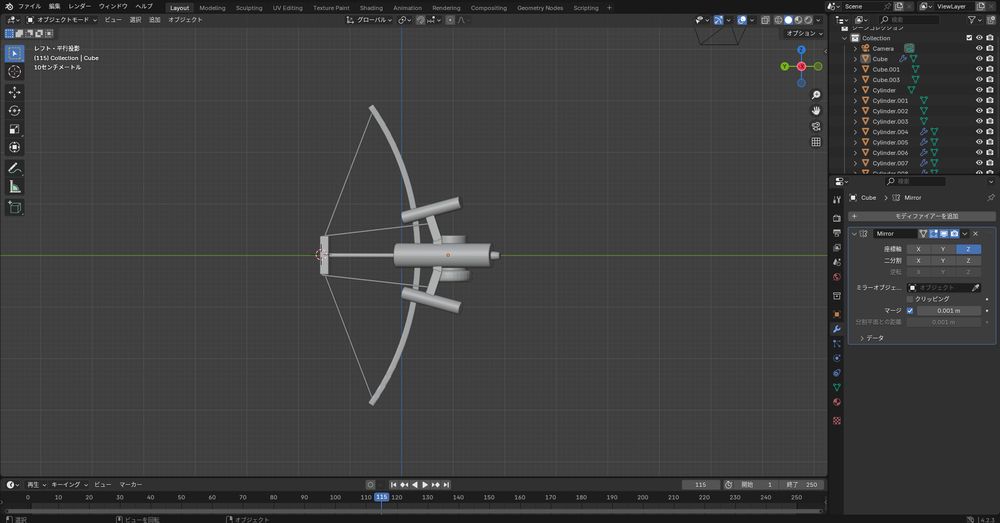Select the Rotate tool
This screenshot has width=1000, height=523.
click(x=15, y=111)
